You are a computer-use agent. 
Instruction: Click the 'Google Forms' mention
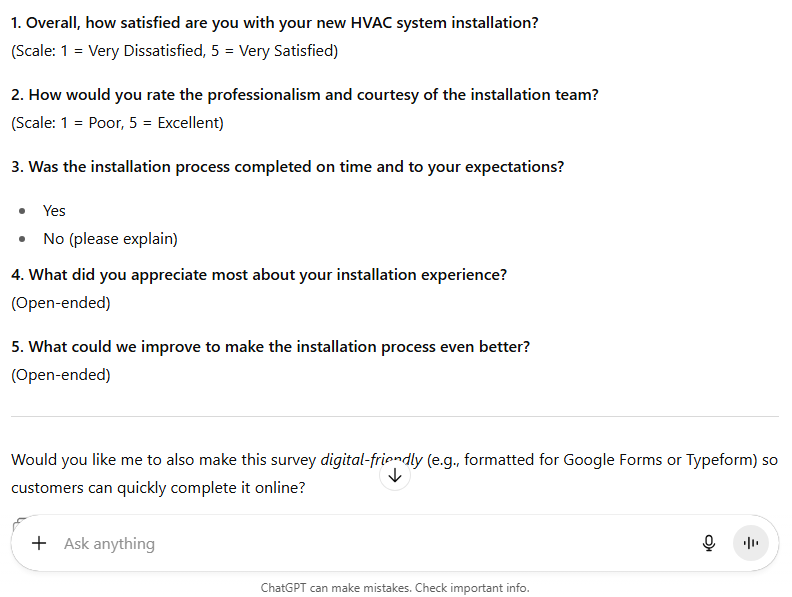[610, 460]
